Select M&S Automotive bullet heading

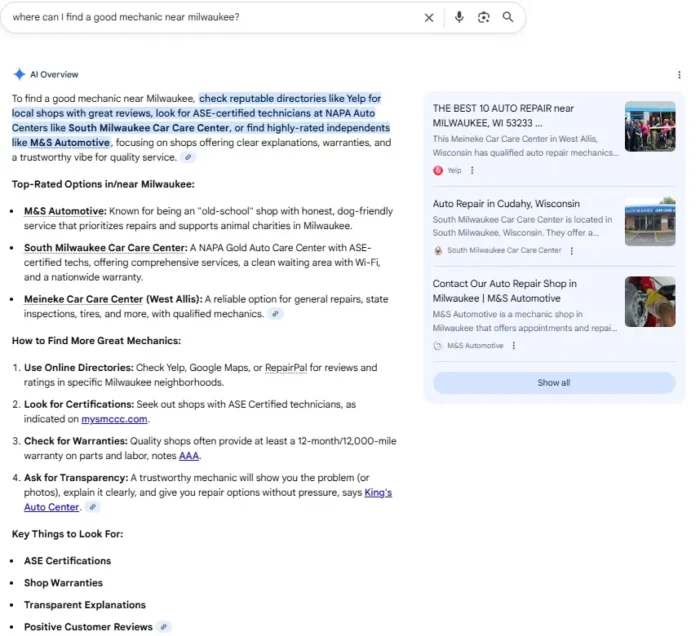[x=65, y=211]
